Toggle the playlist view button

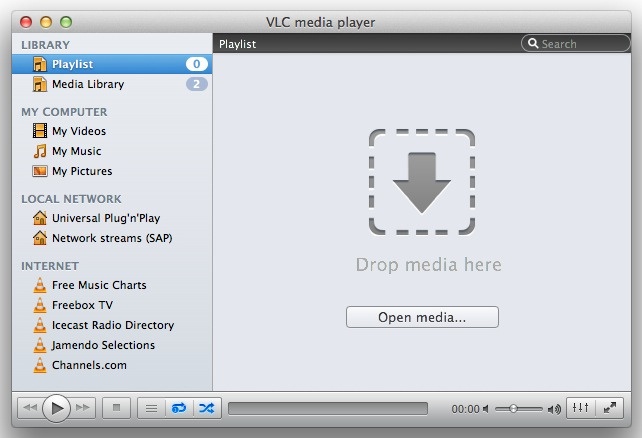point(151,408)
